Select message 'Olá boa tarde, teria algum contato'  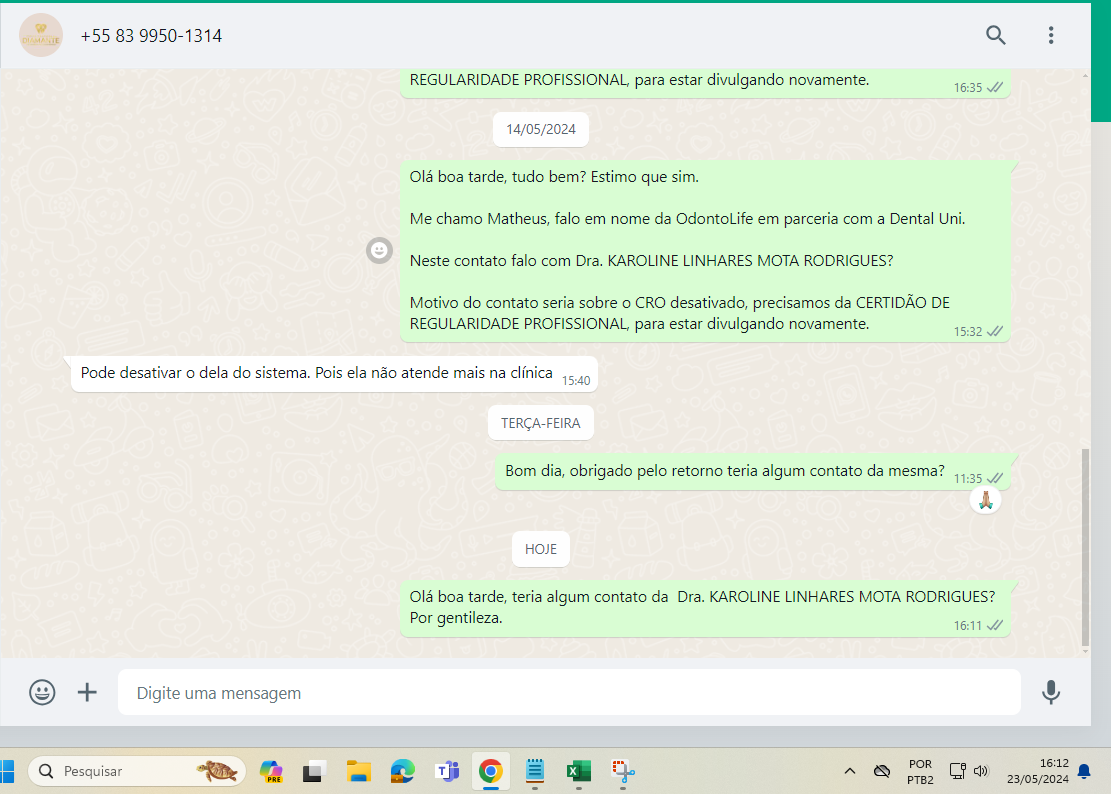705,608
